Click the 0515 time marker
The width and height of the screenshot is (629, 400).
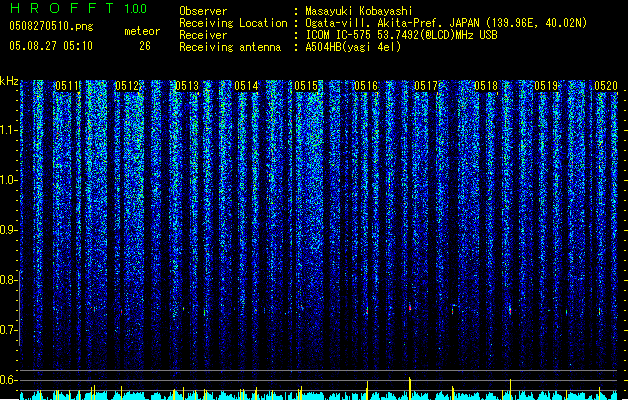306,86
